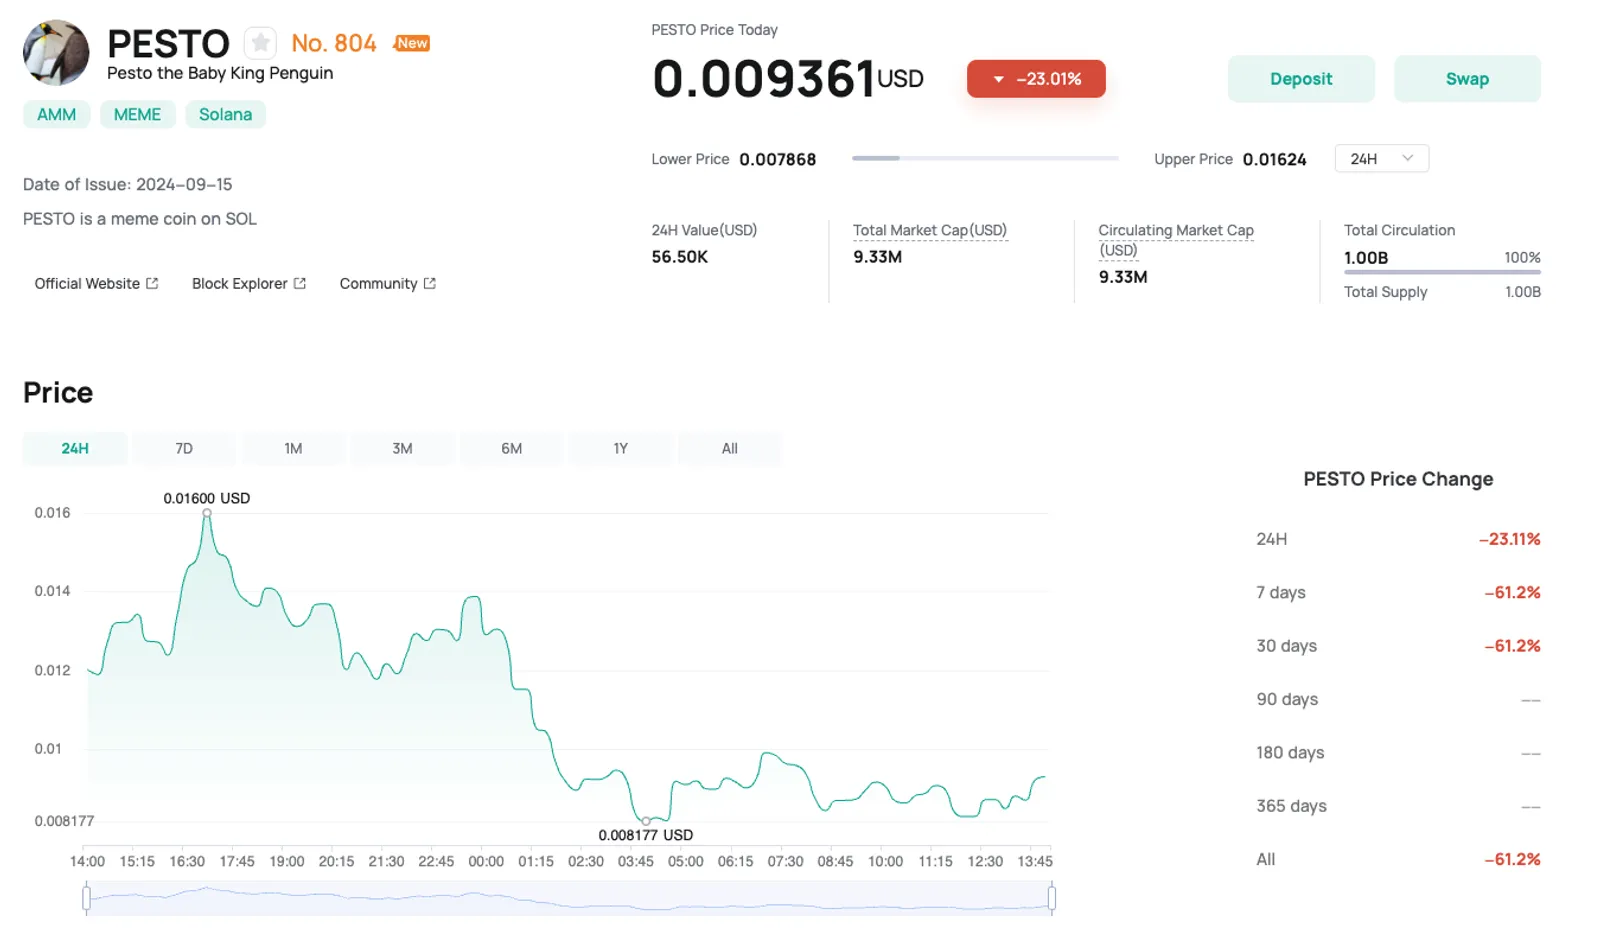Click the New badge after No. 804

point(412,43)
